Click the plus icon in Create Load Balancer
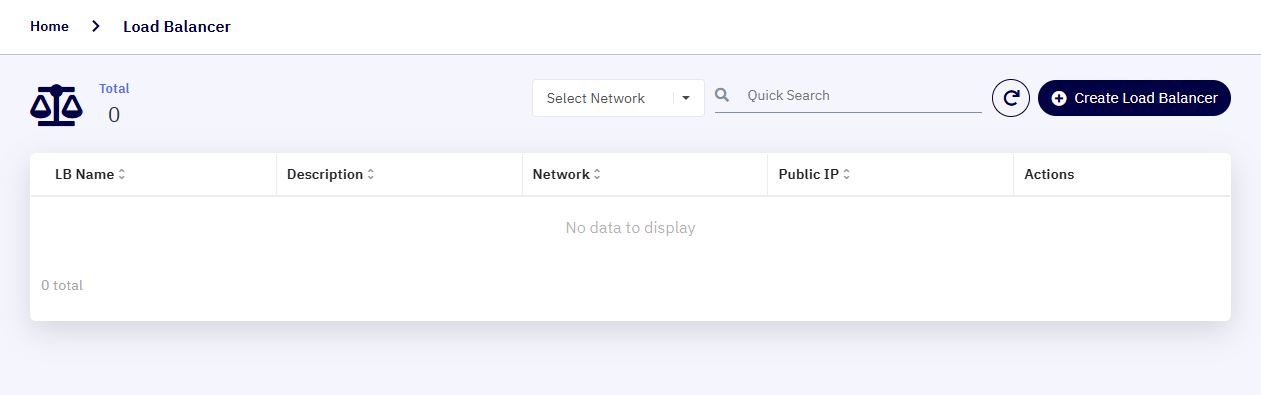This screenshot has height=395, width=1261. tap(1059, 98)
